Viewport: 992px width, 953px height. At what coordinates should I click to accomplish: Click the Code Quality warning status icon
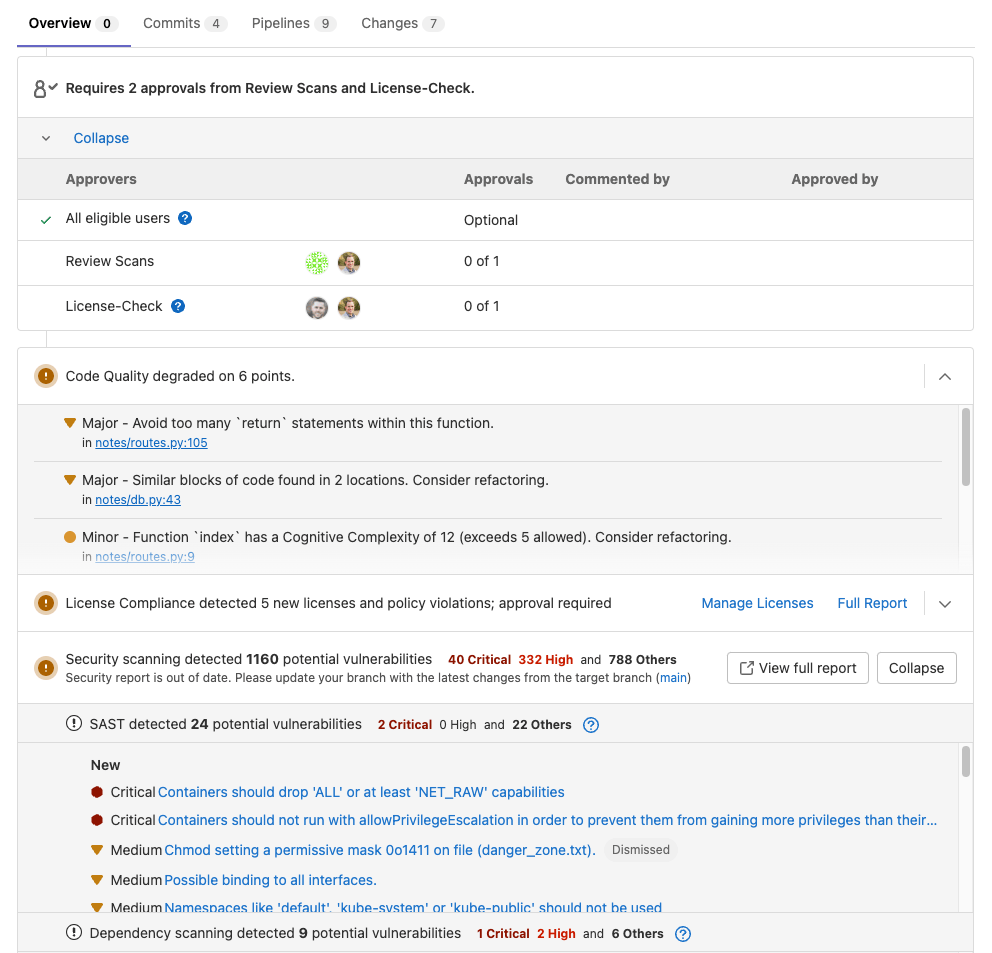click(45, 377)
